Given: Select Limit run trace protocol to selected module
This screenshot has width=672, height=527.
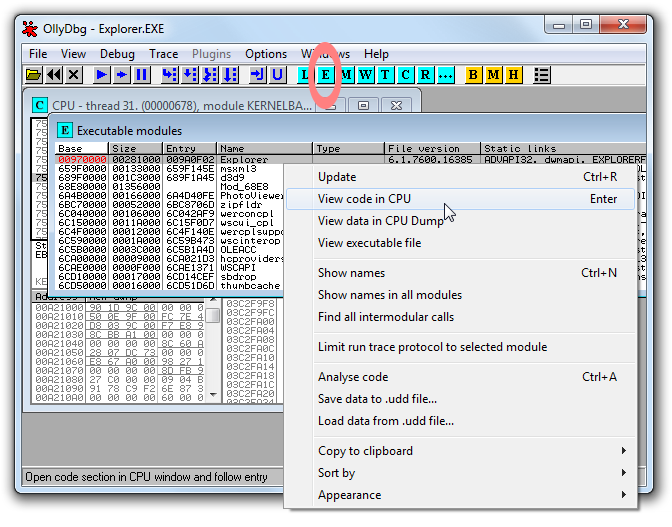Looking at the screenshot, I should (460, 347).
